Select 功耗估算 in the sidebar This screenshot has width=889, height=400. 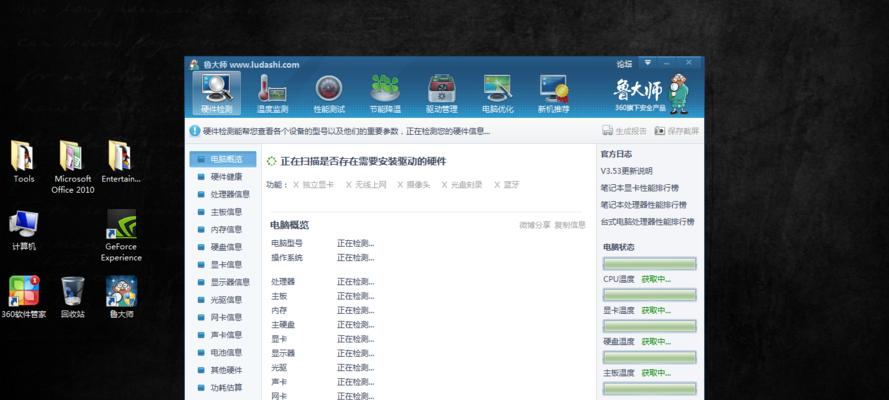pyautogui.click(x=222, y=388)
